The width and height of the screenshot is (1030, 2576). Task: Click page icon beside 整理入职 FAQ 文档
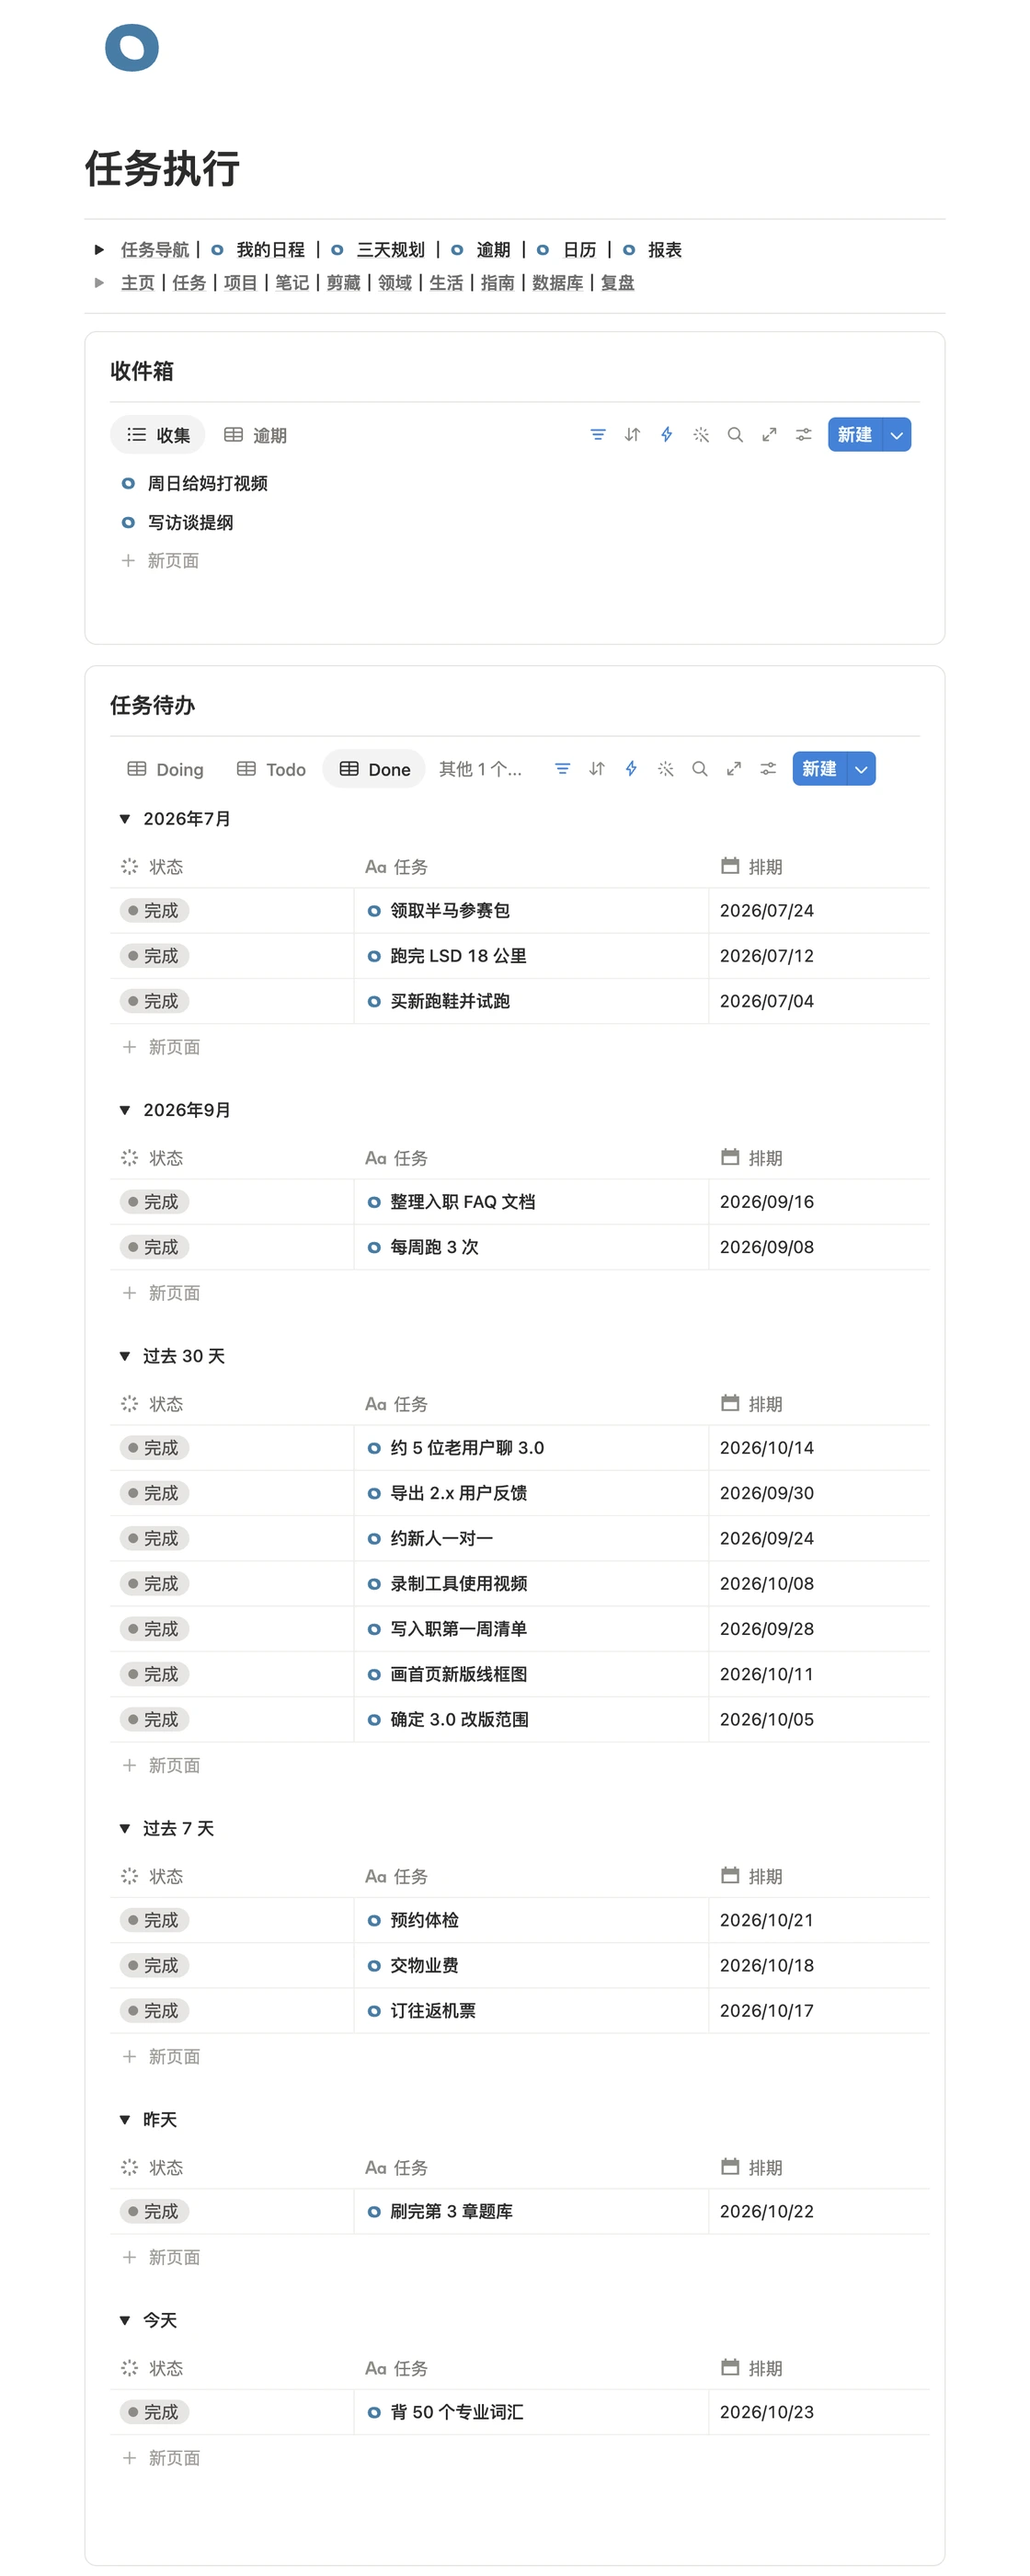click(x=374, y=1201)
